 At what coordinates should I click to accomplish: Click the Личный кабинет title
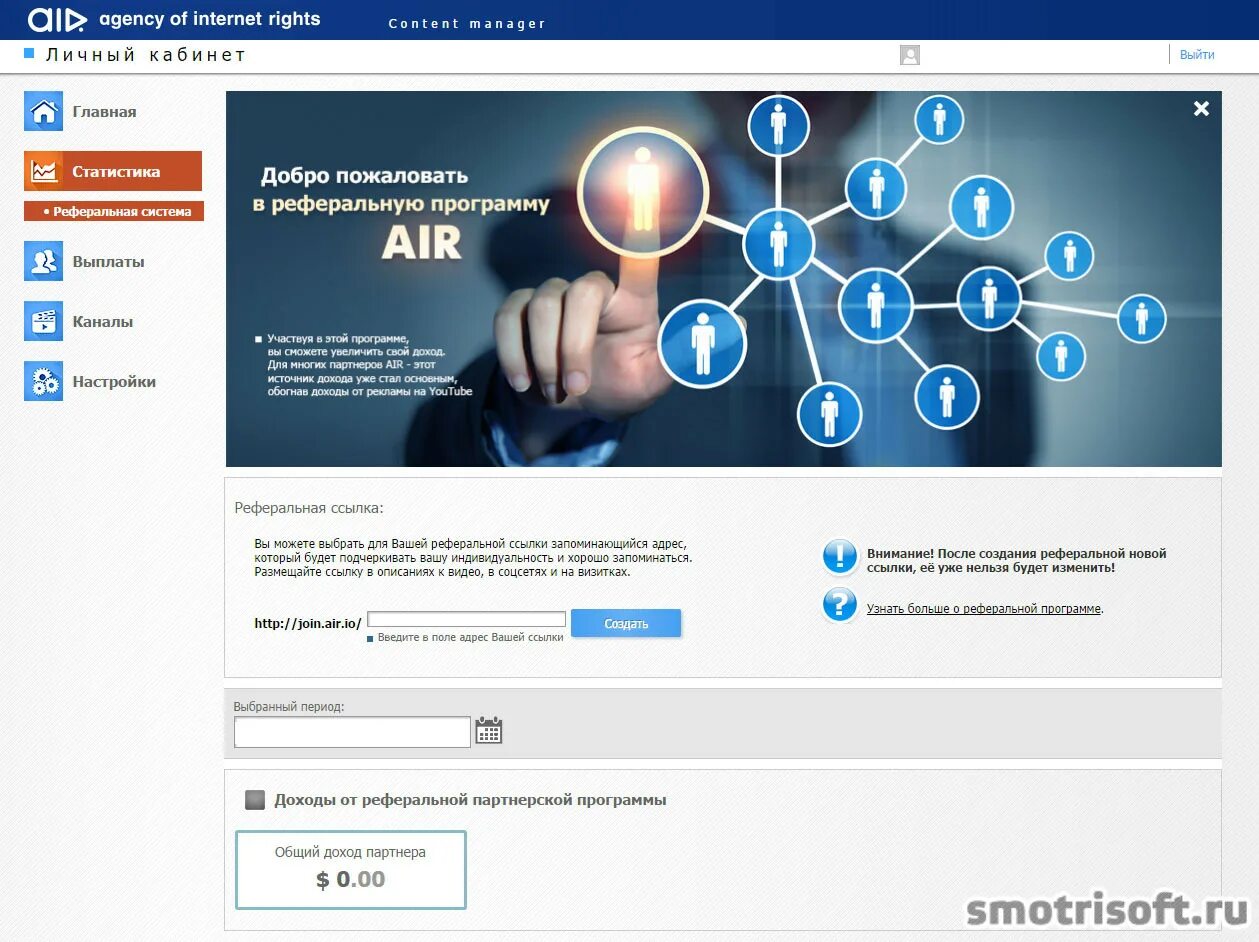coord(146,55)
